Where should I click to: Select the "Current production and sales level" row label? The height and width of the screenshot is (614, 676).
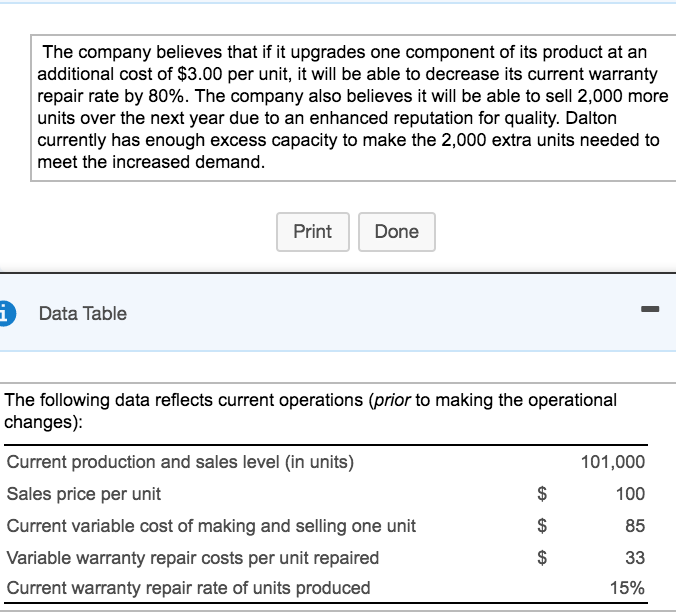pyautogui.click(x=180, y=462)
